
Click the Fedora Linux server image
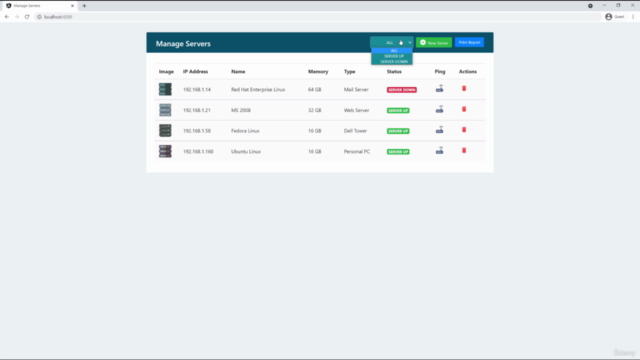[x=165, y=131]
